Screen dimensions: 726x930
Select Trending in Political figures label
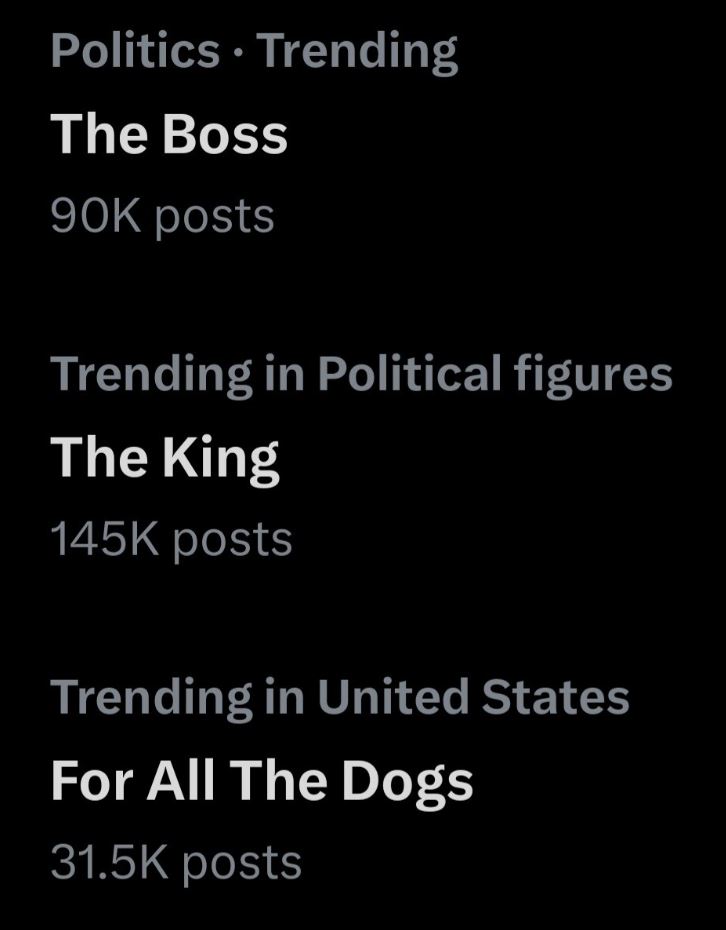tap(361, 377)
